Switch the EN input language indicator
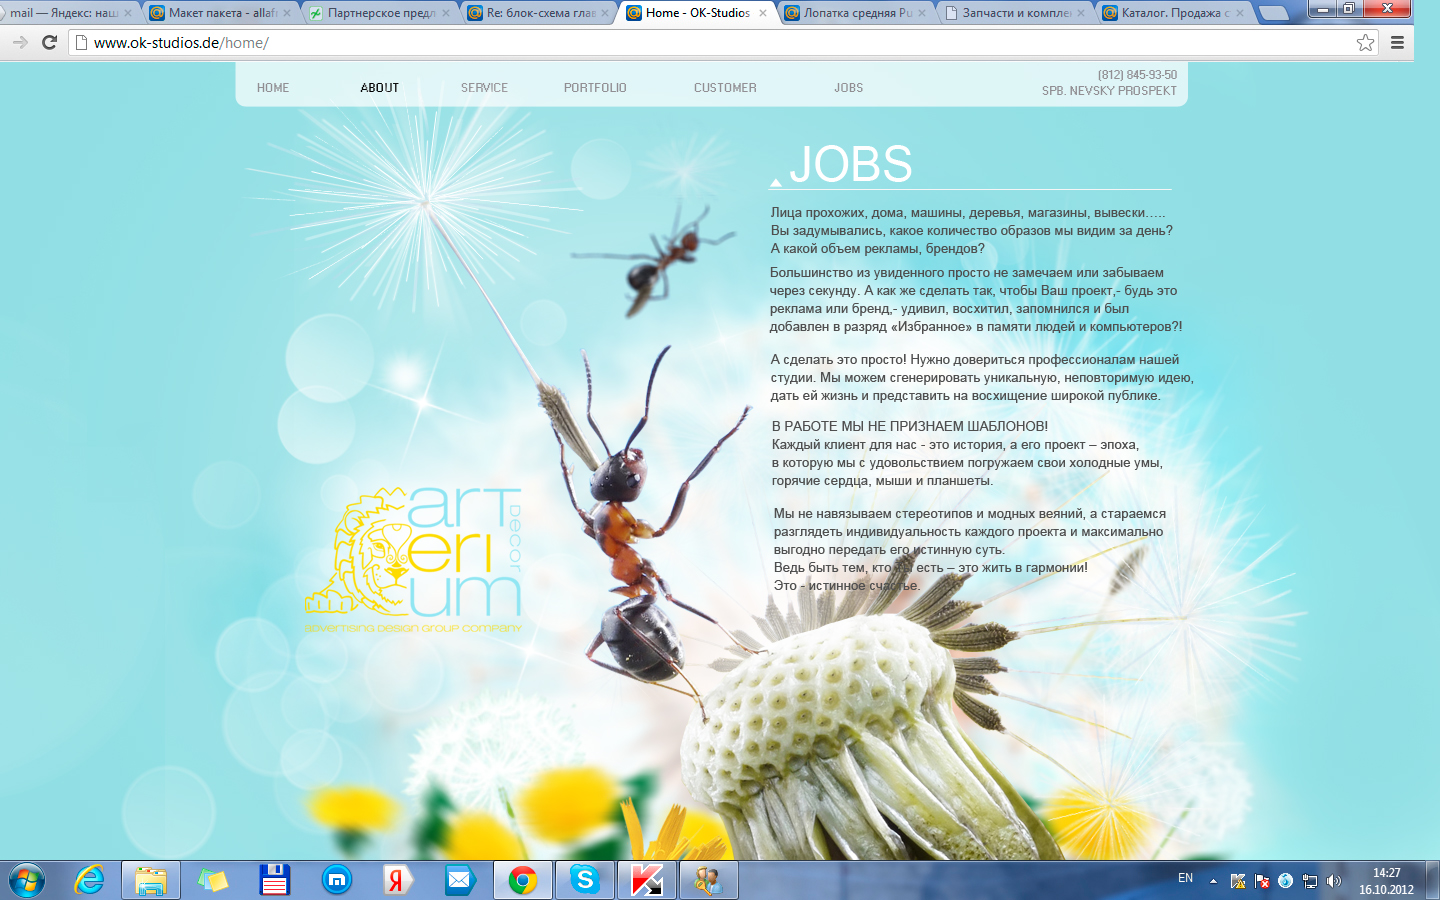Viewport: 1440px width, 900px height. tap(1185, 878)
